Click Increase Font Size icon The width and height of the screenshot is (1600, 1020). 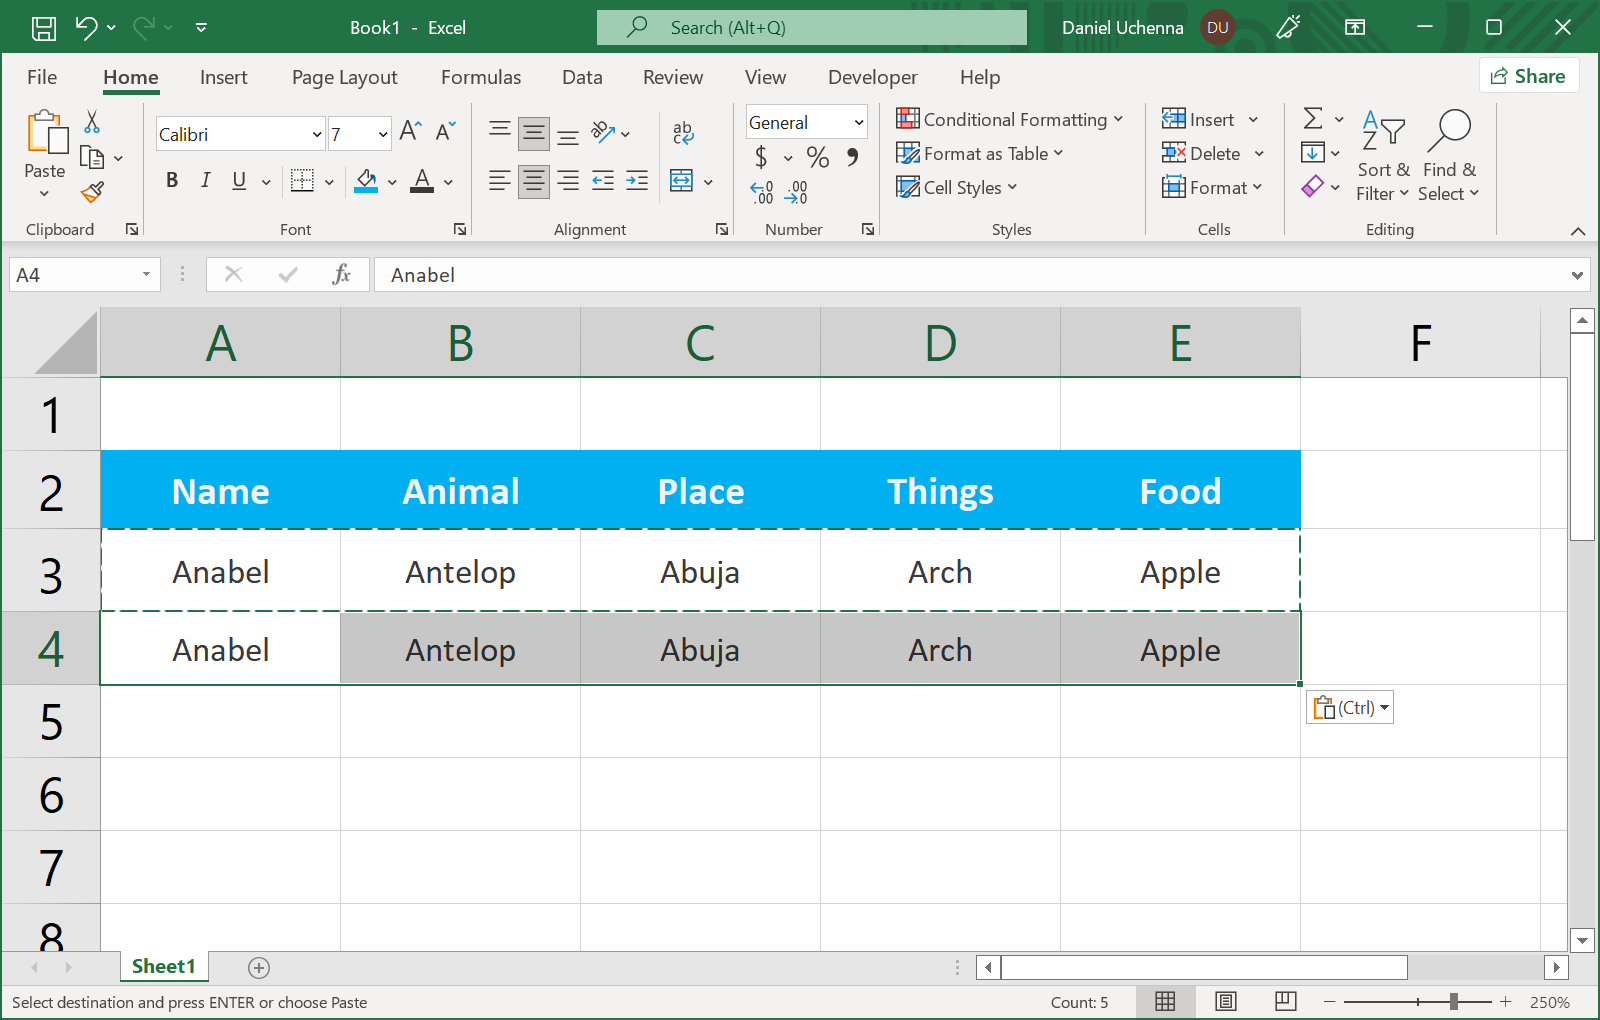pos(410,131)
